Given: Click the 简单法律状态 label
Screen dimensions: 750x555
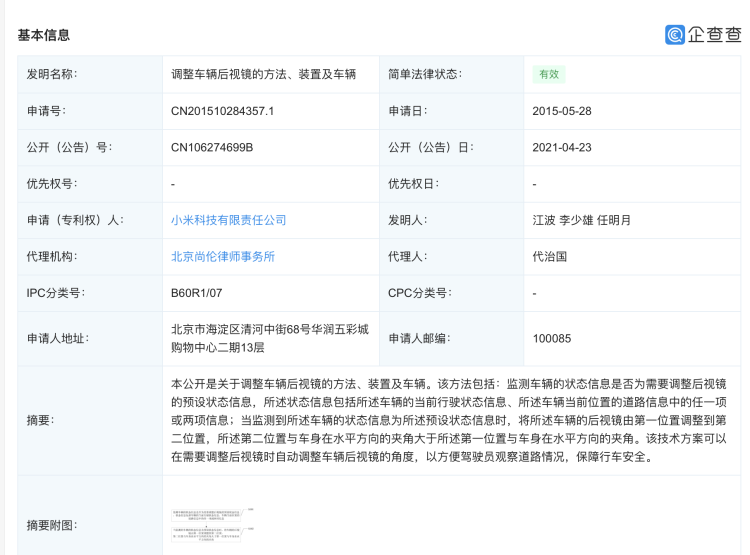Looking at the screenshot, I should (425, 74).
